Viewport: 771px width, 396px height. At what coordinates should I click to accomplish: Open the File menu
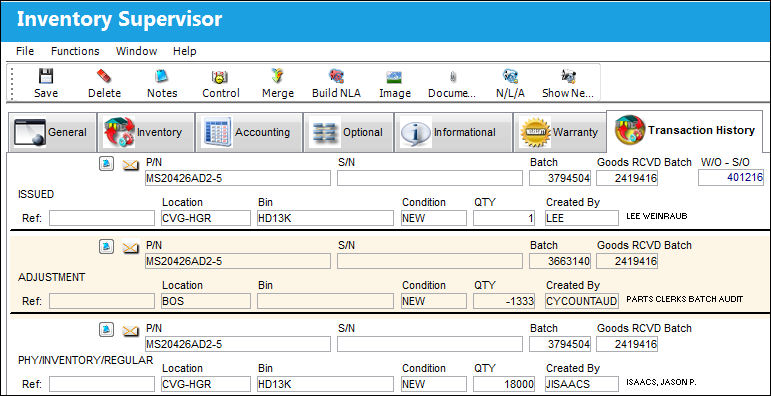click(25, 51)
